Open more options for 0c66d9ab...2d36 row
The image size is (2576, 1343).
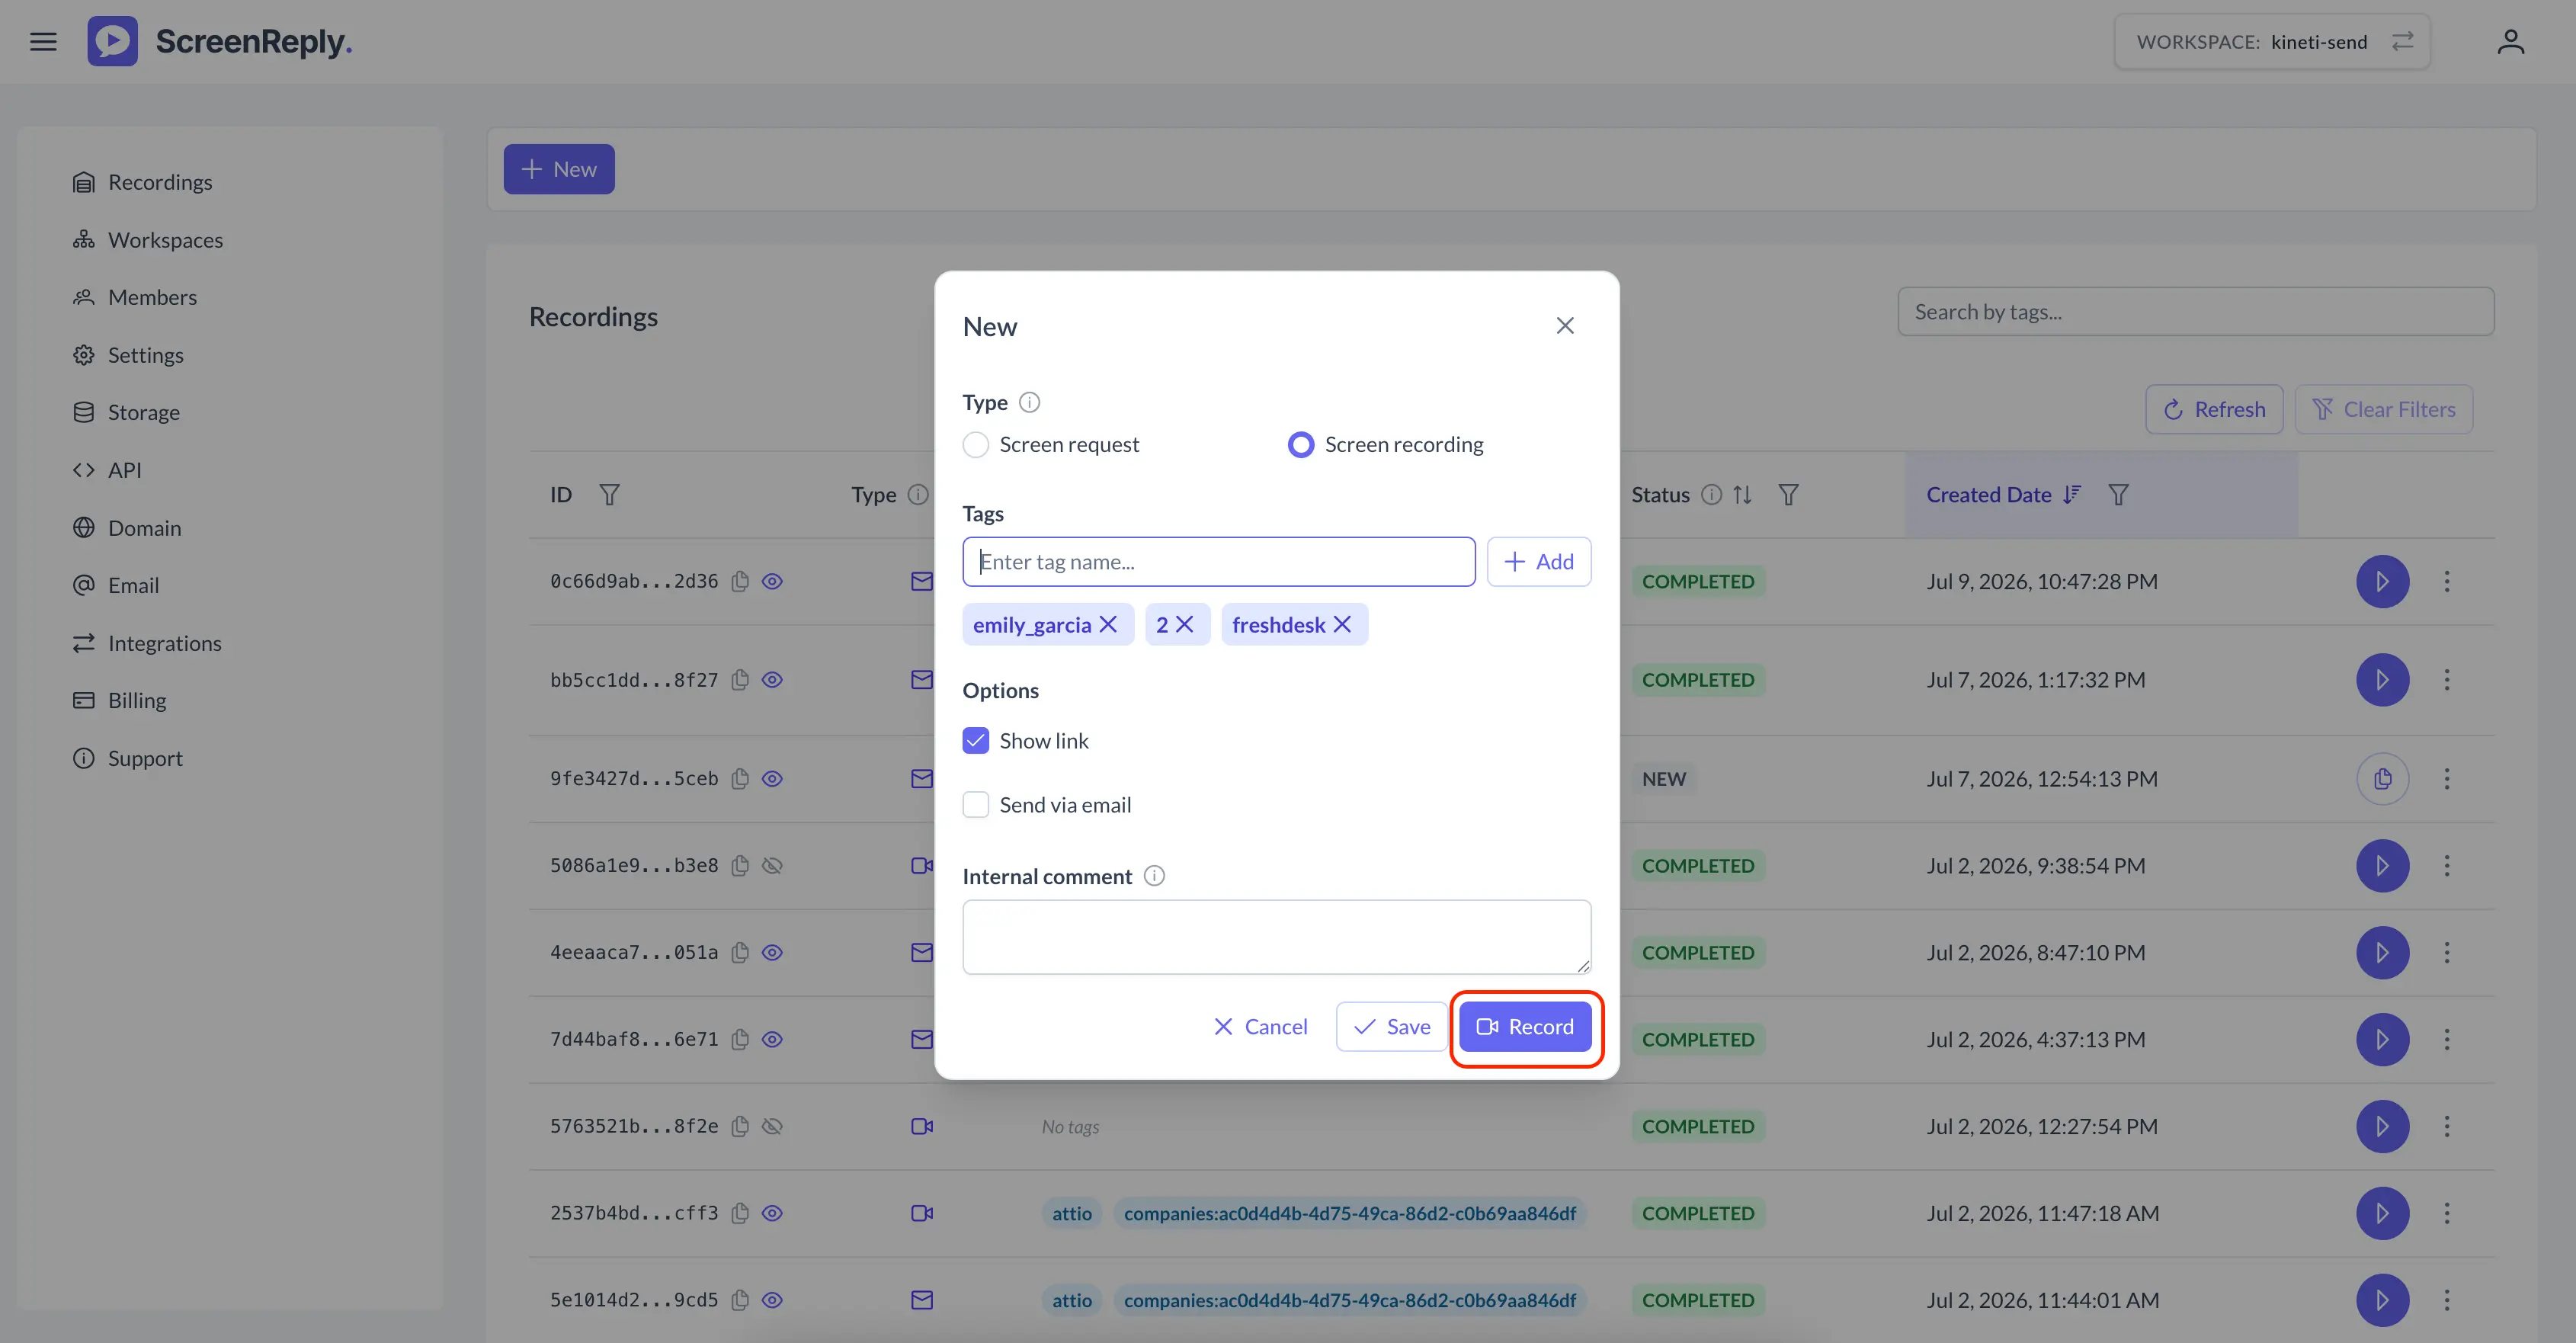tap(2447, 581)
